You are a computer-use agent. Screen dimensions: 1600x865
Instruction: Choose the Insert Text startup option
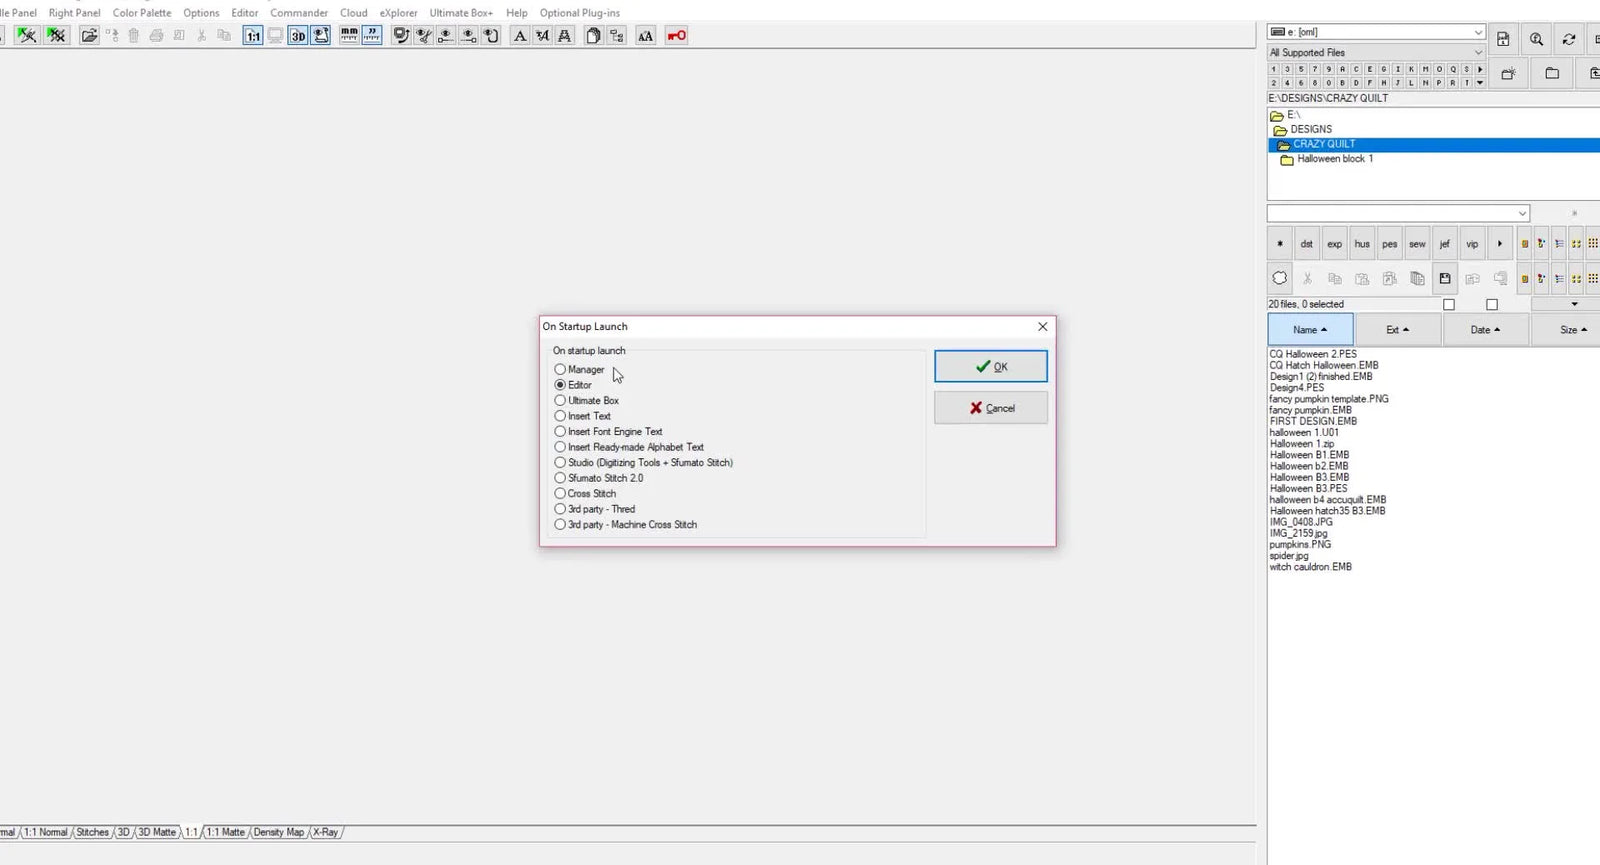pyautogui.click(x=582, y=416)
